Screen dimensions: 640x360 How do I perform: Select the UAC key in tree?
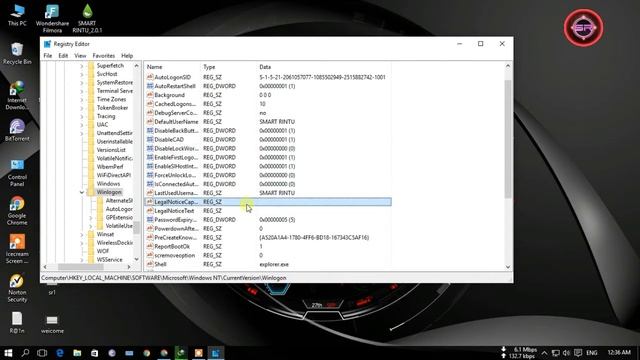pos(102,124)
